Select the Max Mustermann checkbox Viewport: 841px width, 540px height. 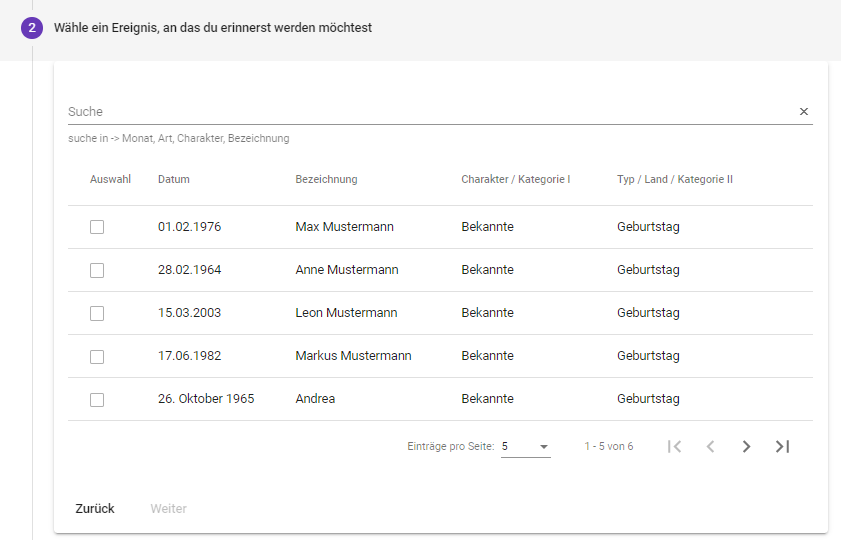97,227
